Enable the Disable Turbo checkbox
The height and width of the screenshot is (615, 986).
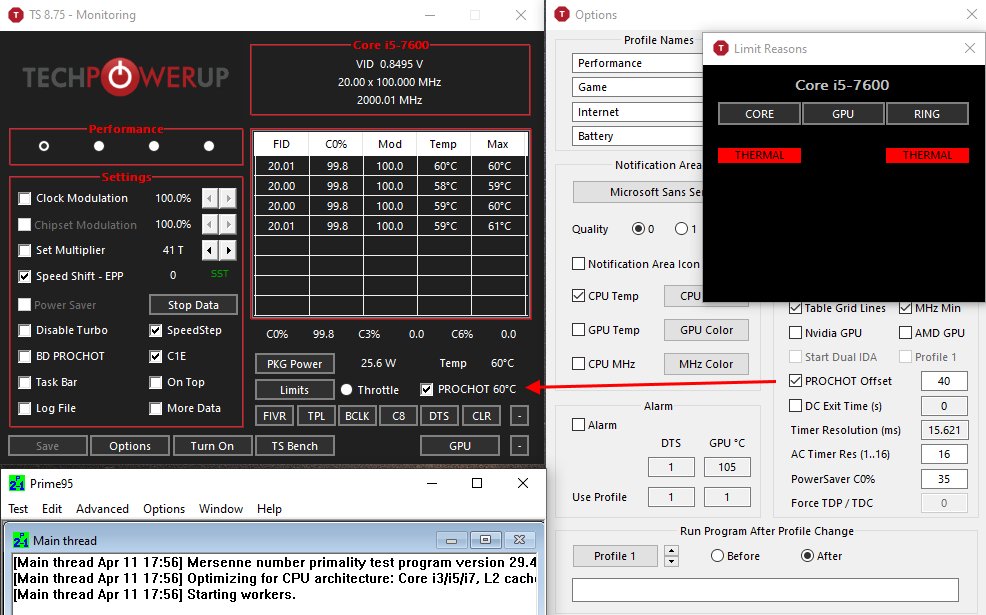(x=26, y=330)
